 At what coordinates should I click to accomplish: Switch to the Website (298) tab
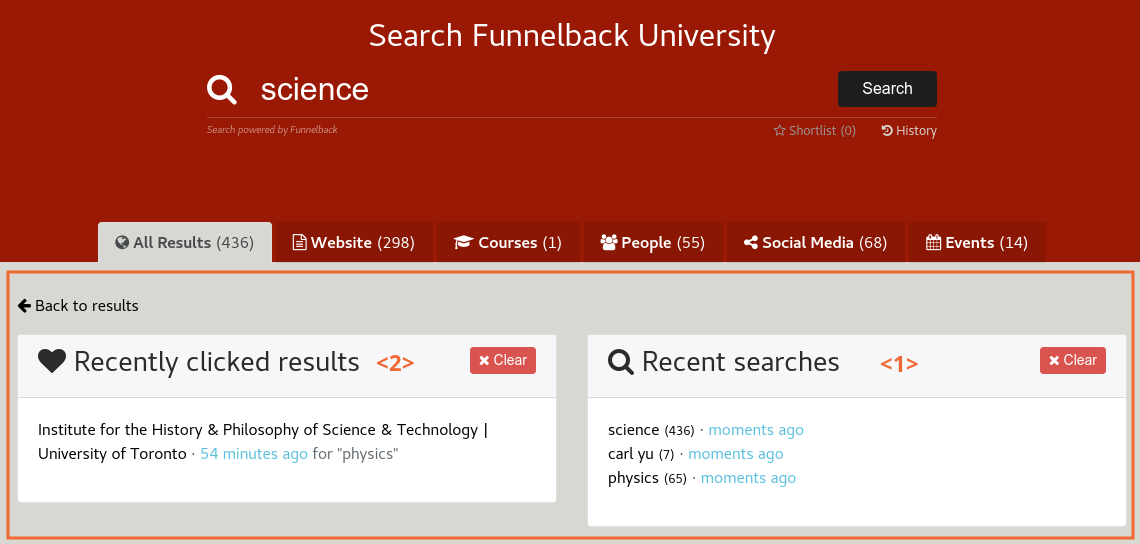click(x=354, y=242)
